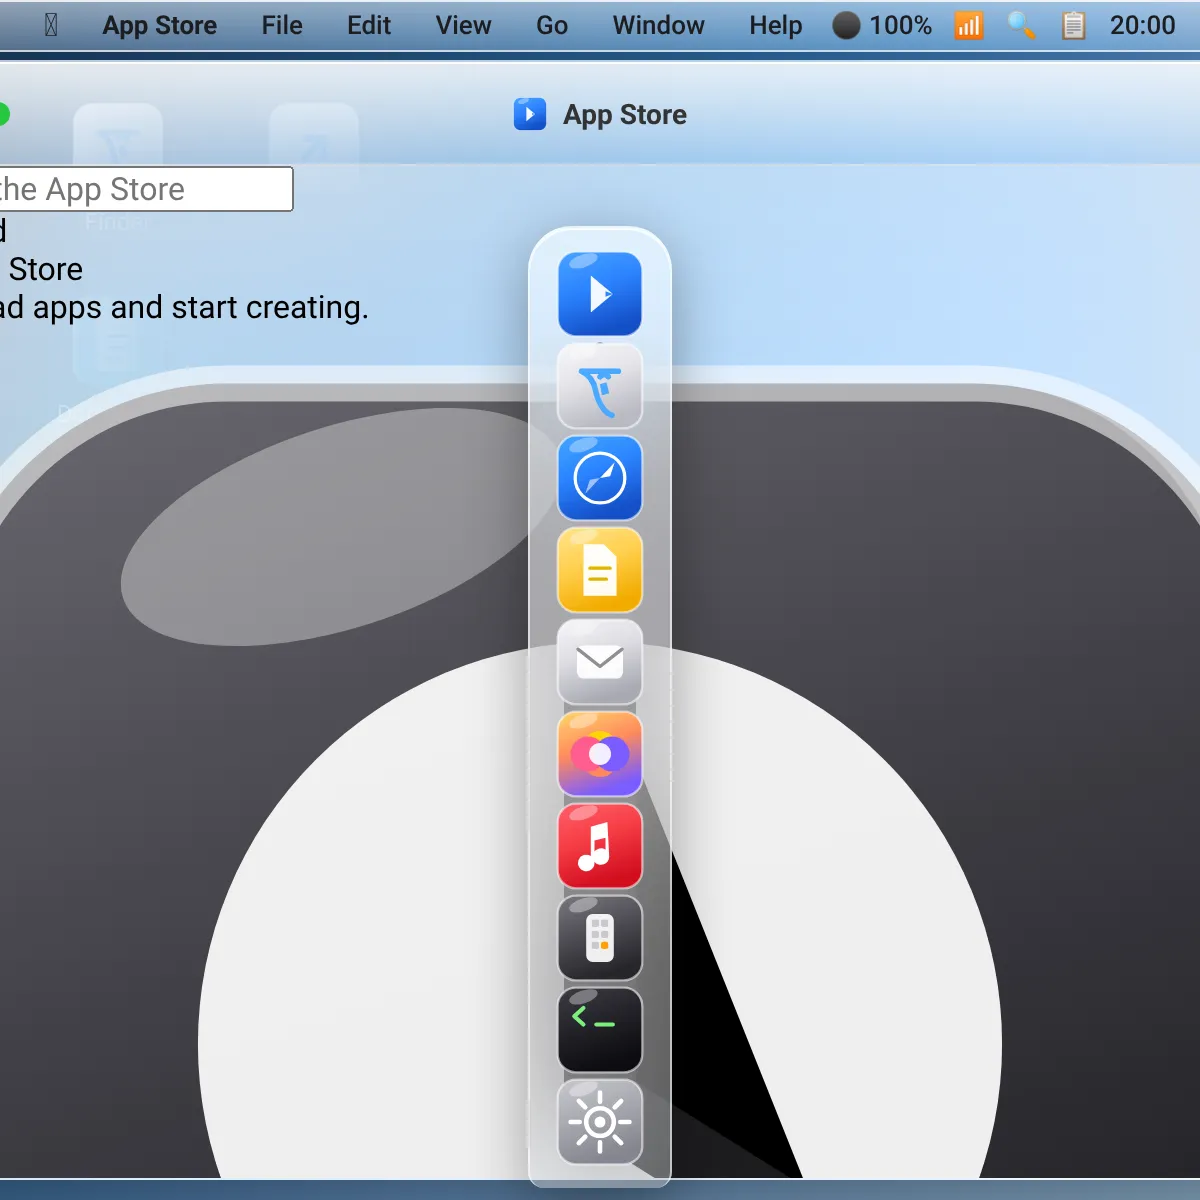1200x1200 pixels.
Task: Open the App Store menu in menu bar
Action: [x=160, y=25]
